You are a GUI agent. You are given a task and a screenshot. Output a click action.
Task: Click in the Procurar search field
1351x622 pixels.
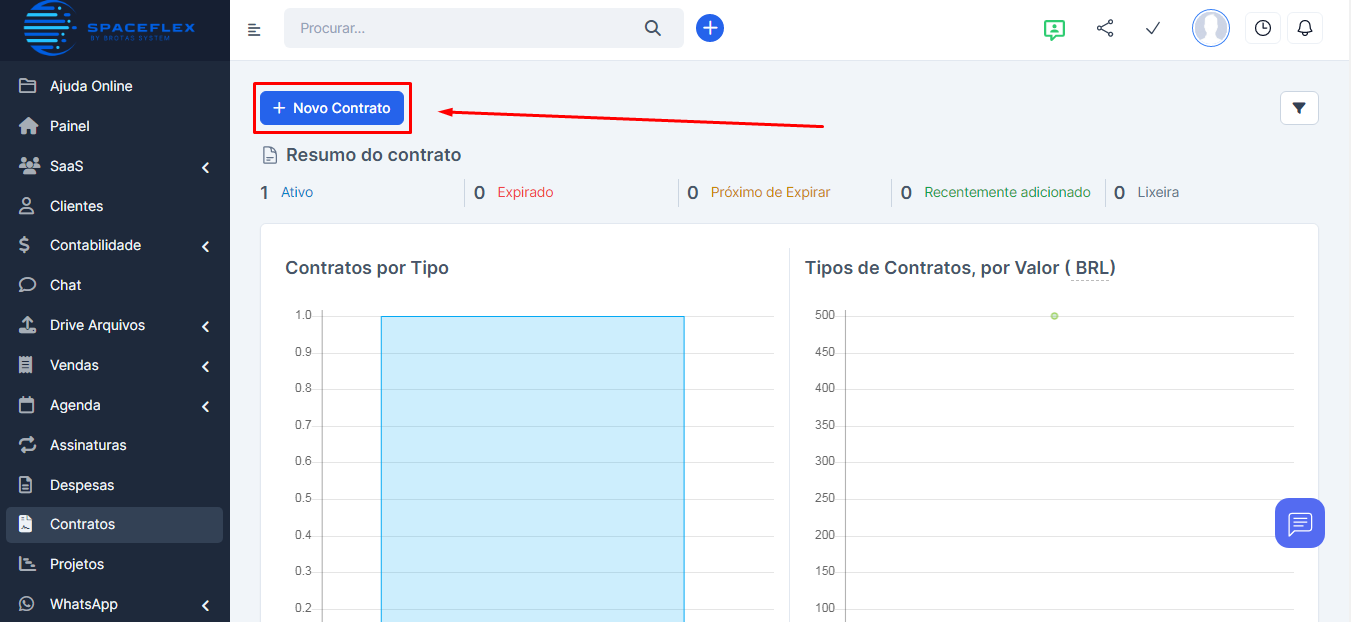coord(465,28)
